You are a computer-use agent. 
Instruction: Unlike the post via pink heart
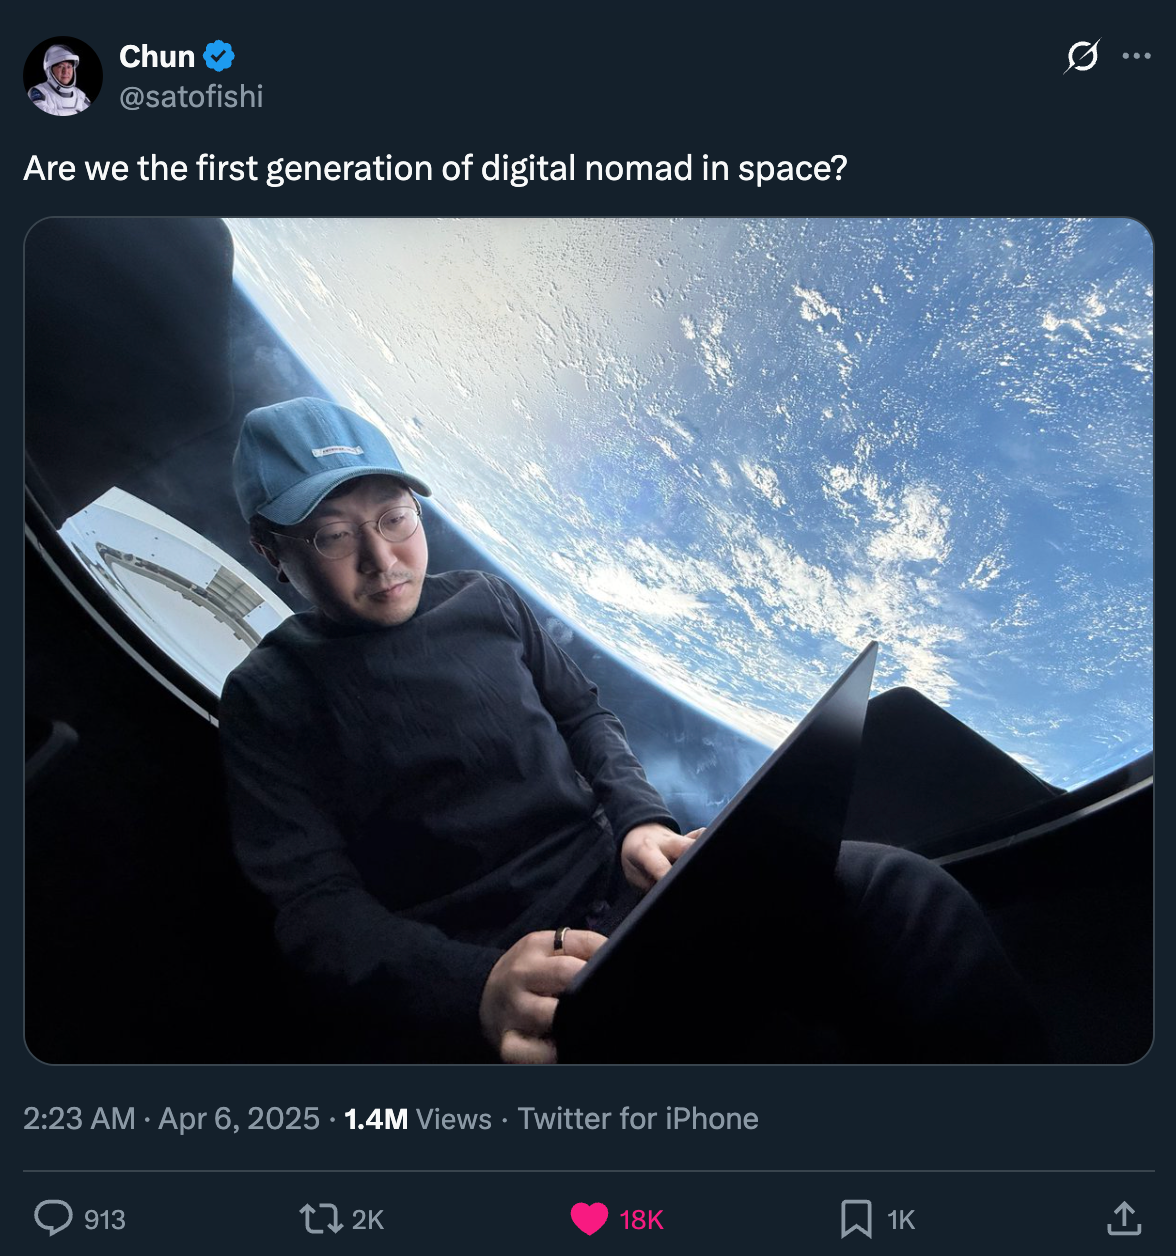pos(589,1219)
